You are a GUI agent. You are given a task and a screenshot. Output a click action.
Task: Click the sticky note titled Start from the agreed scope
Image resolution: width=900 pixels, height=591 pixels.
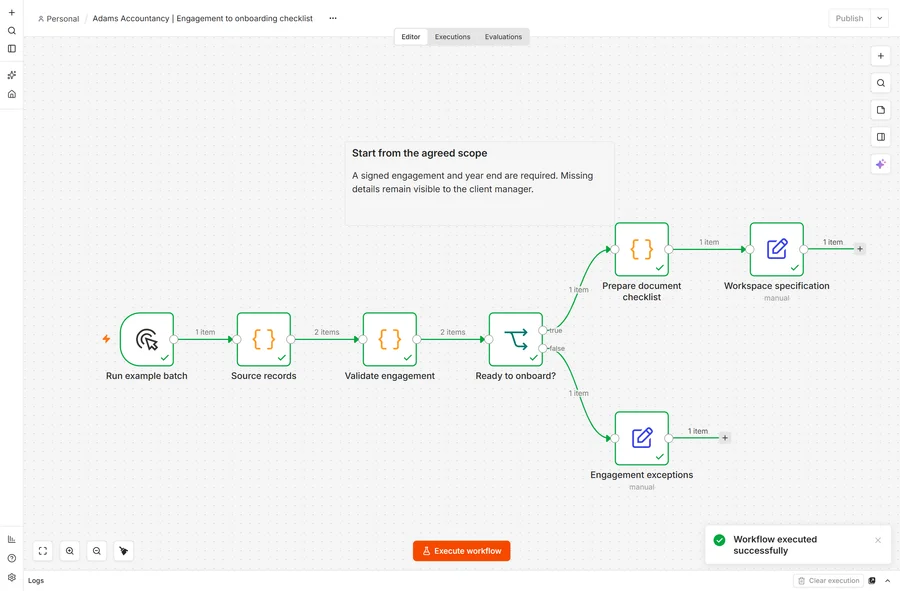point(479,184)
